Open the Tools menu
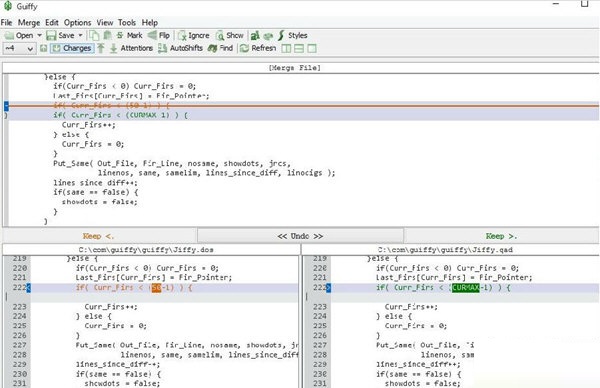The width and height of the screenshot is (600, 388). (127, 23)
